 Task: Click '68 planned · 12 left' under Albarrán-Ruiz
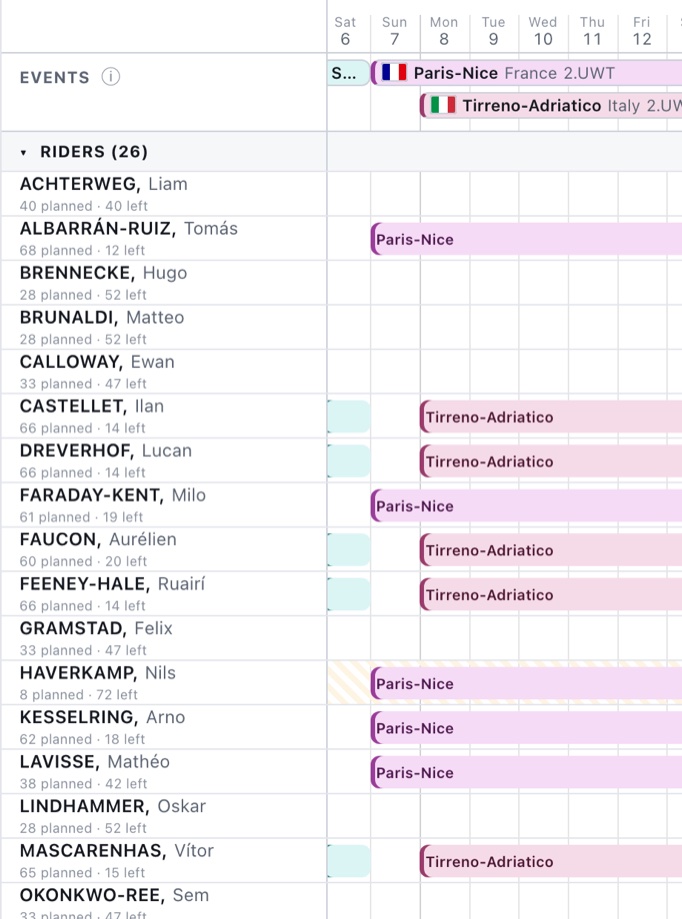pyautogui.click(x=82, y=251)
